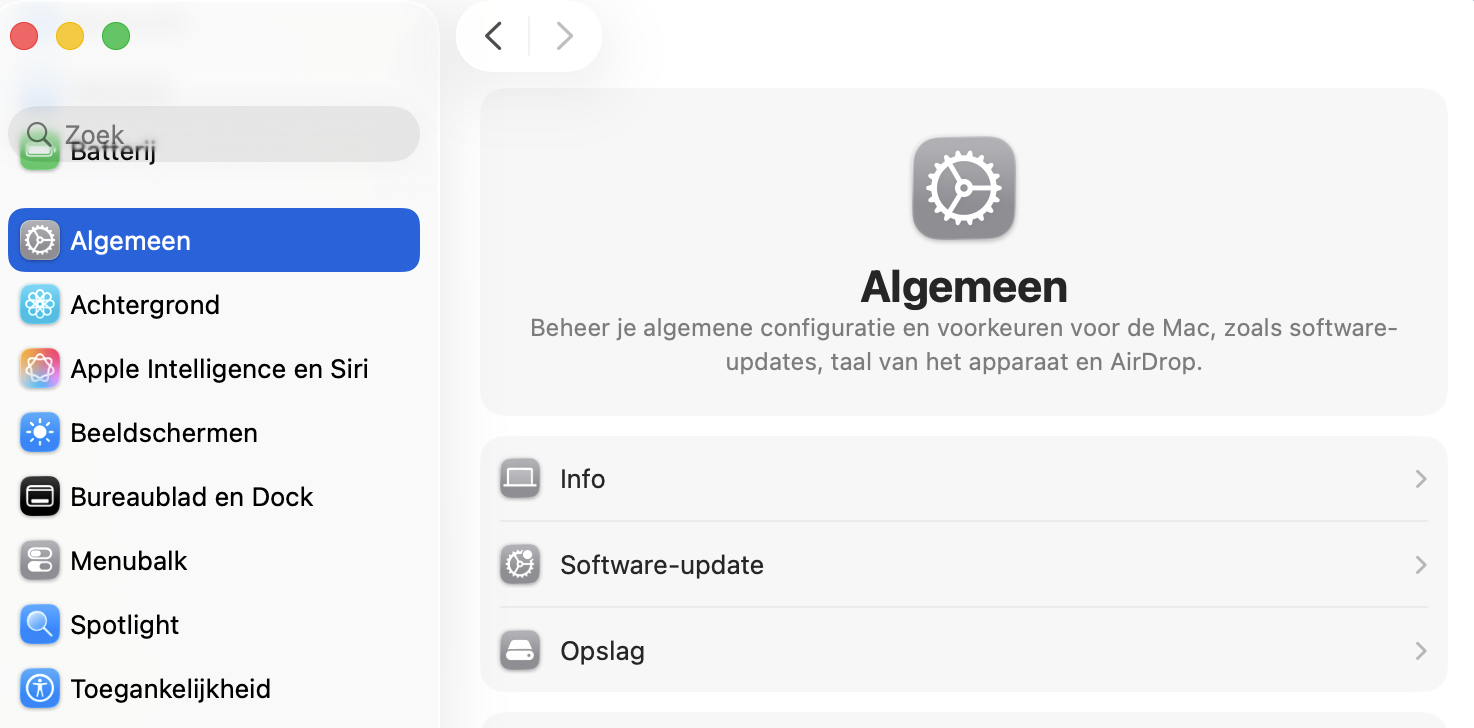Click the Toegankelijkheid icon in sidebar
This screenshot has width=1474, height=728.
coord(39,688)
